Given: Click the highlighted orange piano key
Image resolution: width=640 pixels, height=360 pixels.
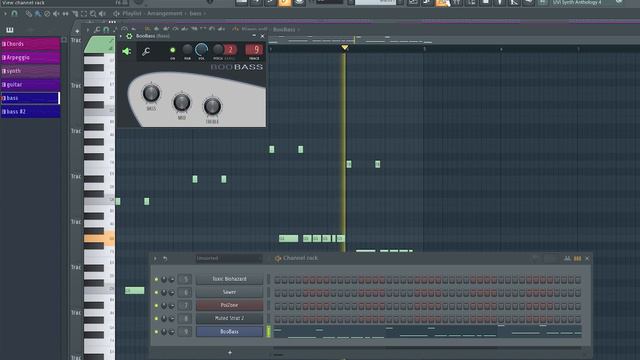Looking at the screenshot, I should pos(99,238).
